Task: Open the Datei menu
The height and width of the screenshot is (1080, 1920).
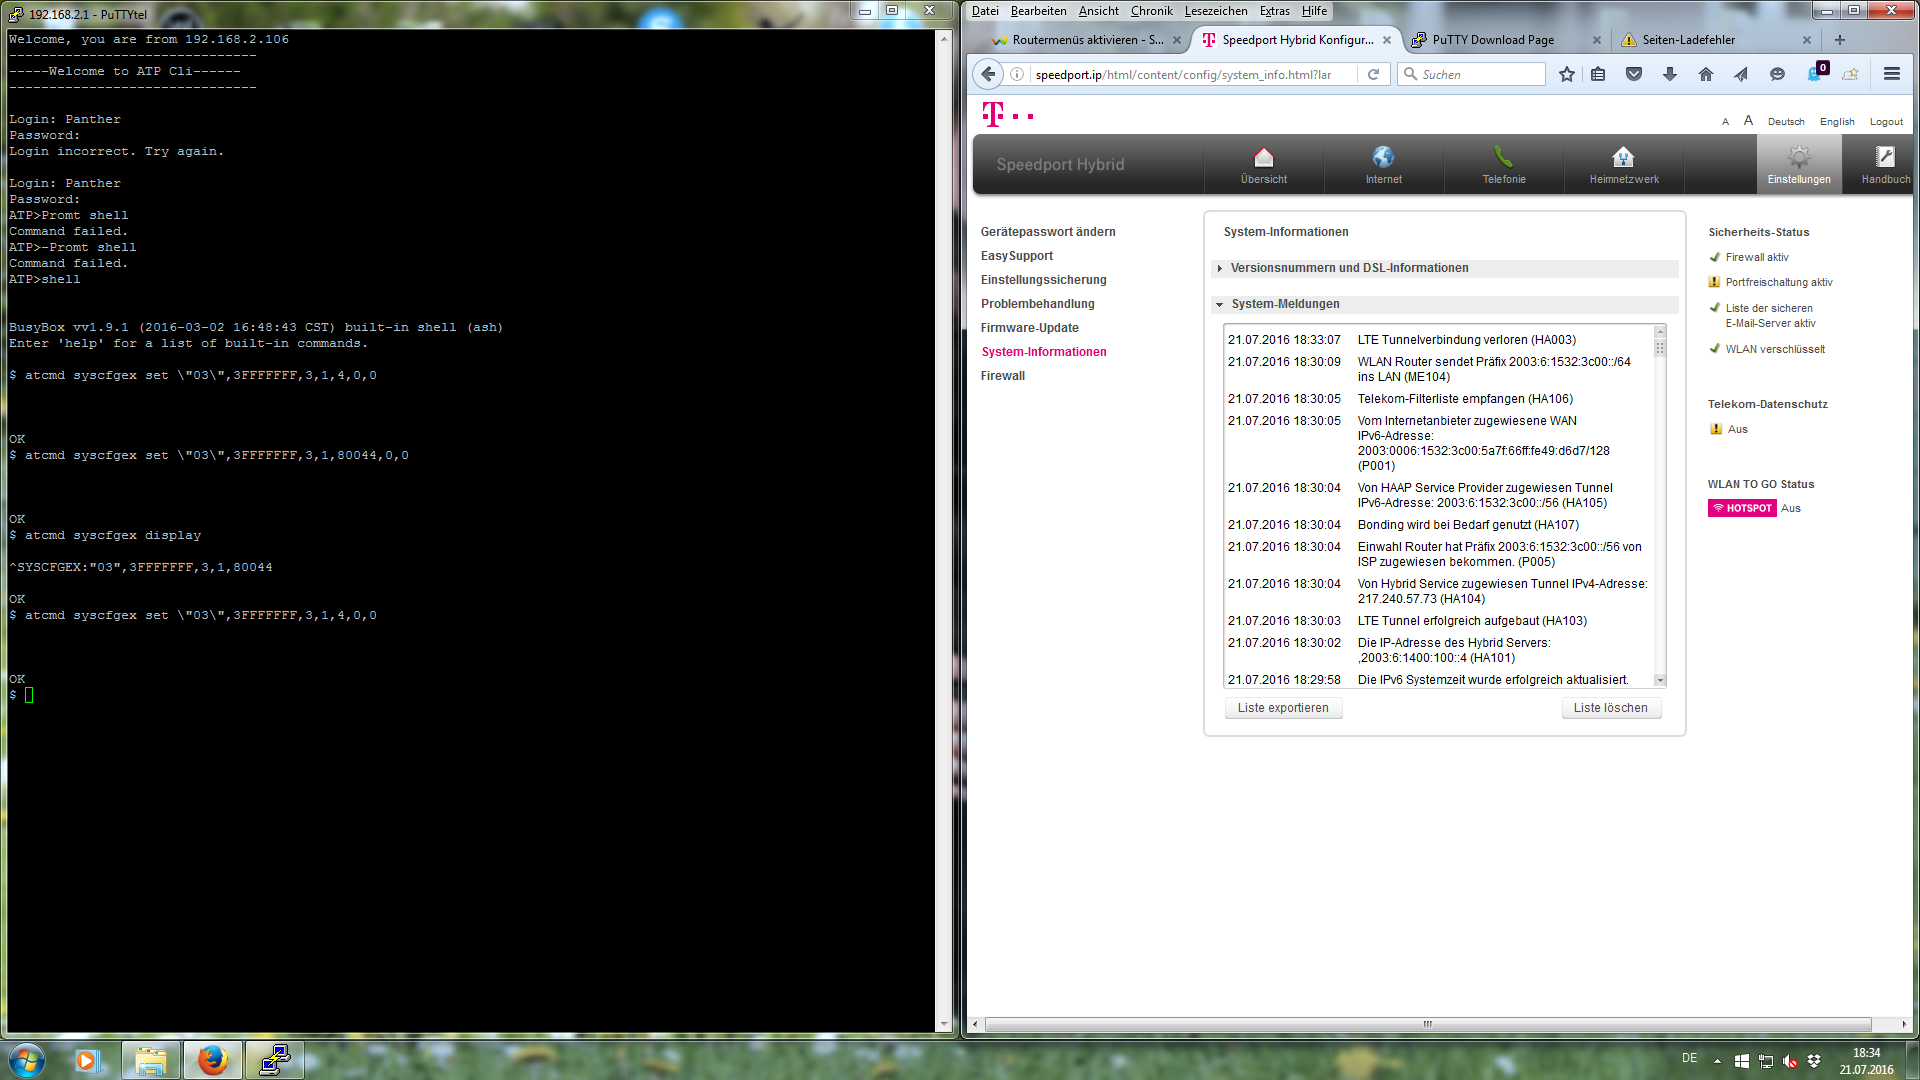Action: [985, 11]
